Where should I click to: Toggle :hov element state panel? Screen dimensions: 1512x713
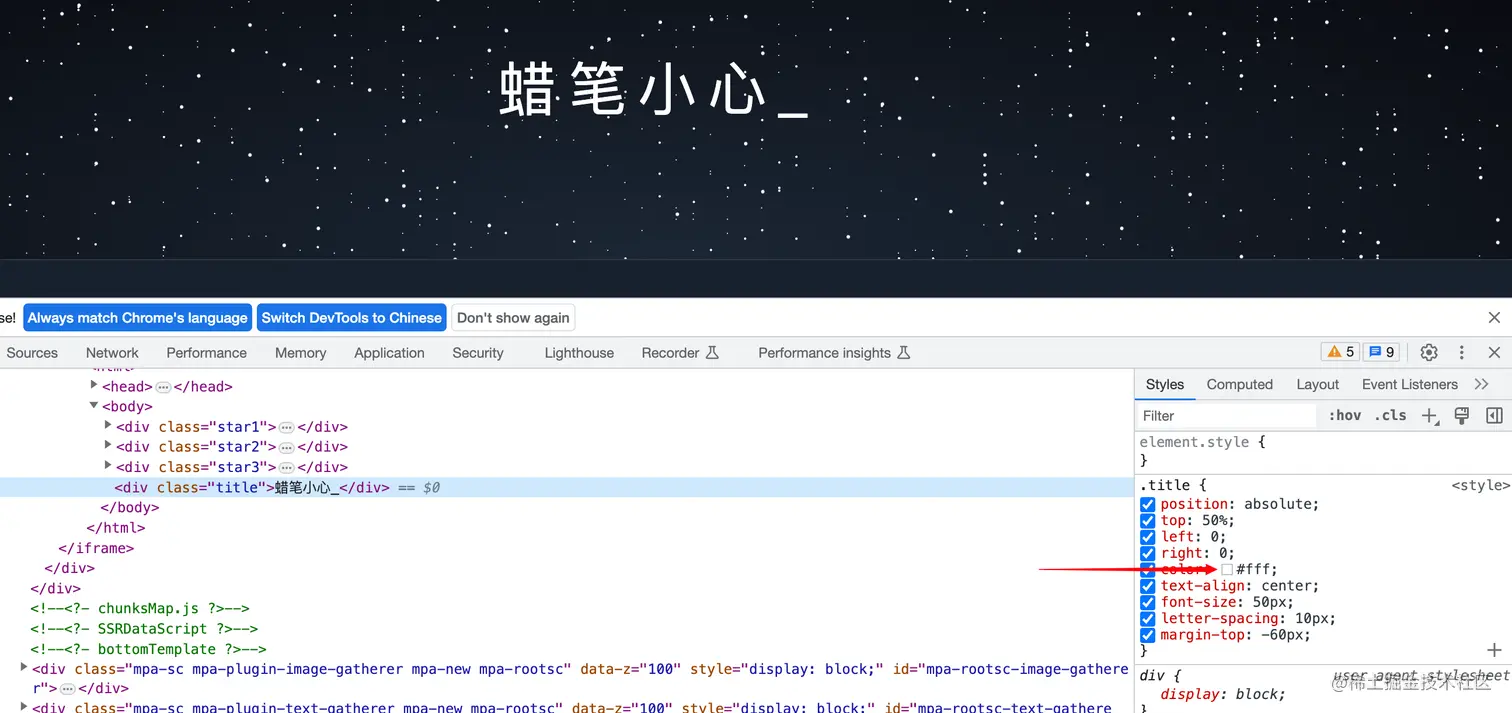[1345, 416]
